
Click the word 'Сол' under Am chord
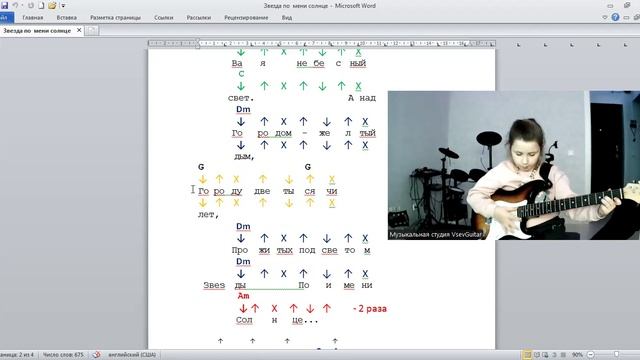244,320
